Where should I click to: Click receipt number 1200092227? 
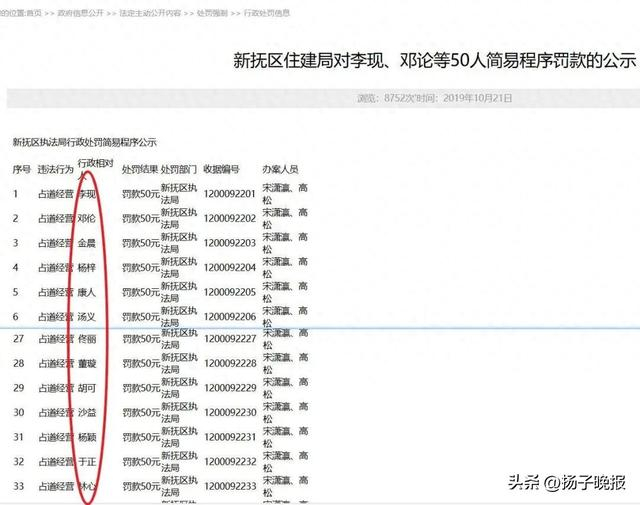[230, 338]
